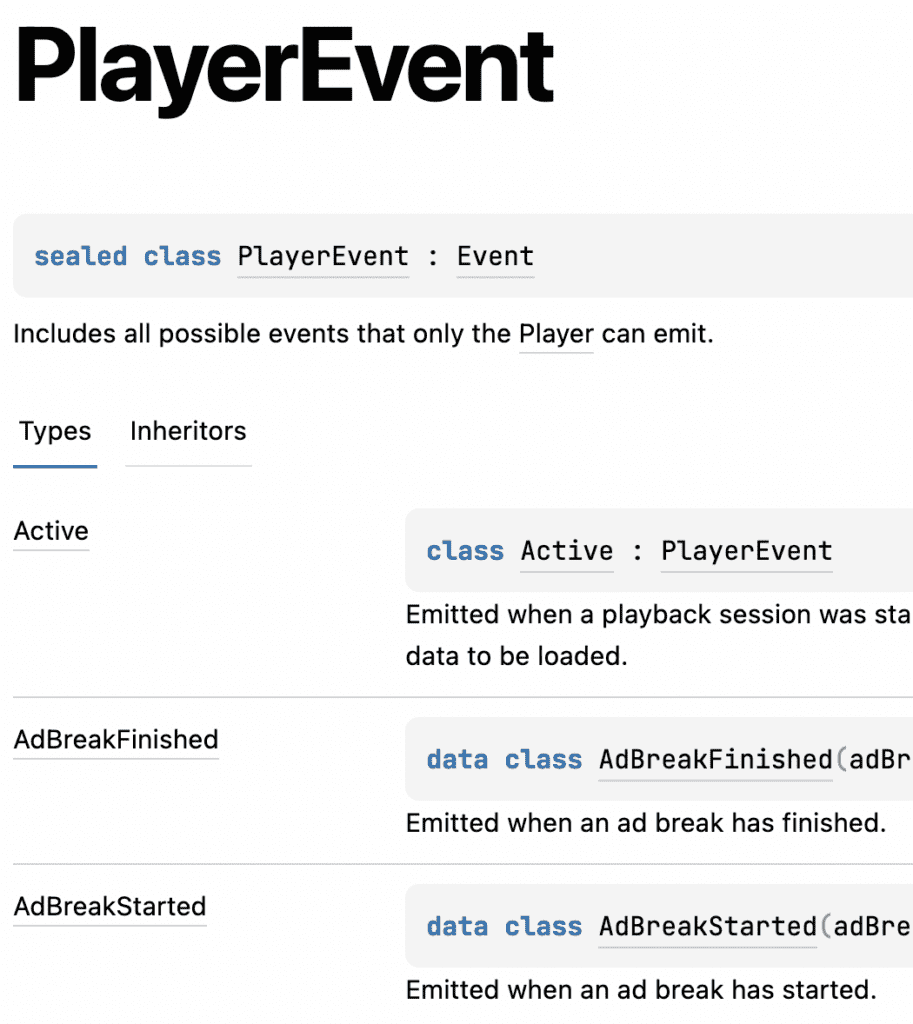Click PlayerEvent supertype in Active signature

click(x=746, y=551)
